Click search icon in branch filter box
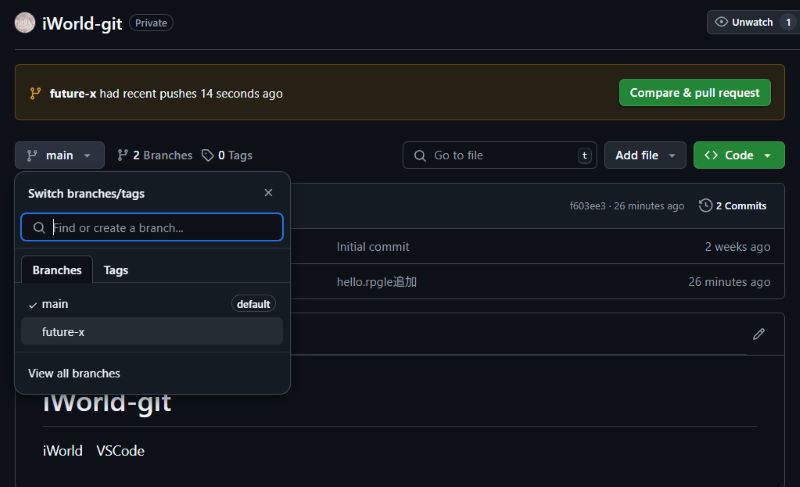This screenshot has height=487, width=800. [39, 227]
